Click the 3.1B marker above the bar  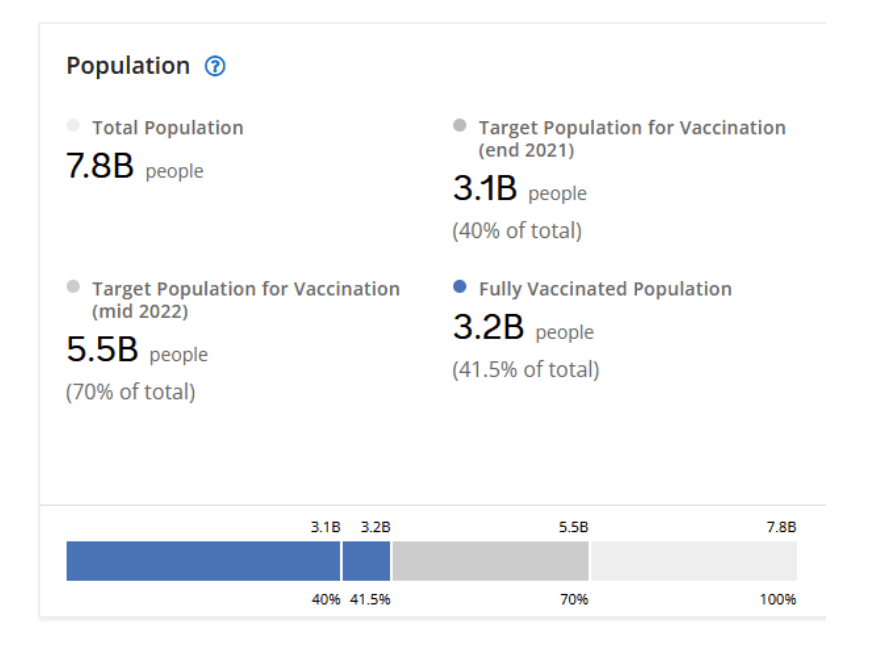tap(326, 527)
